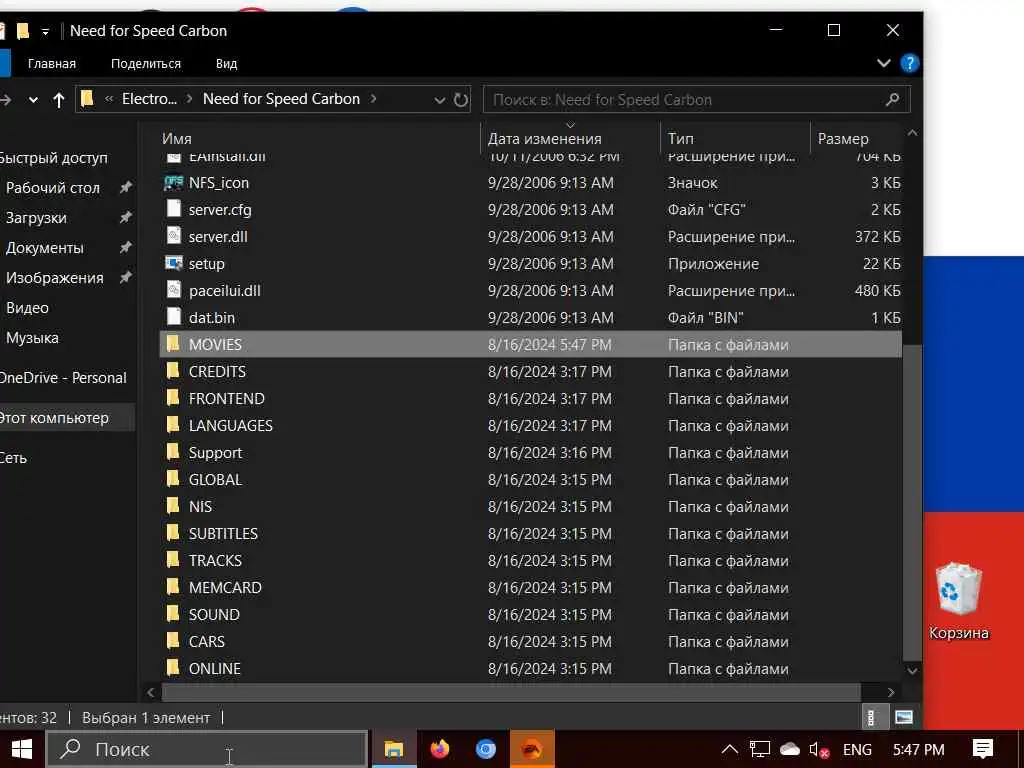Click the FRONTEND folder icon
The height and width of the screenshot is (768, 1024).
173,398
